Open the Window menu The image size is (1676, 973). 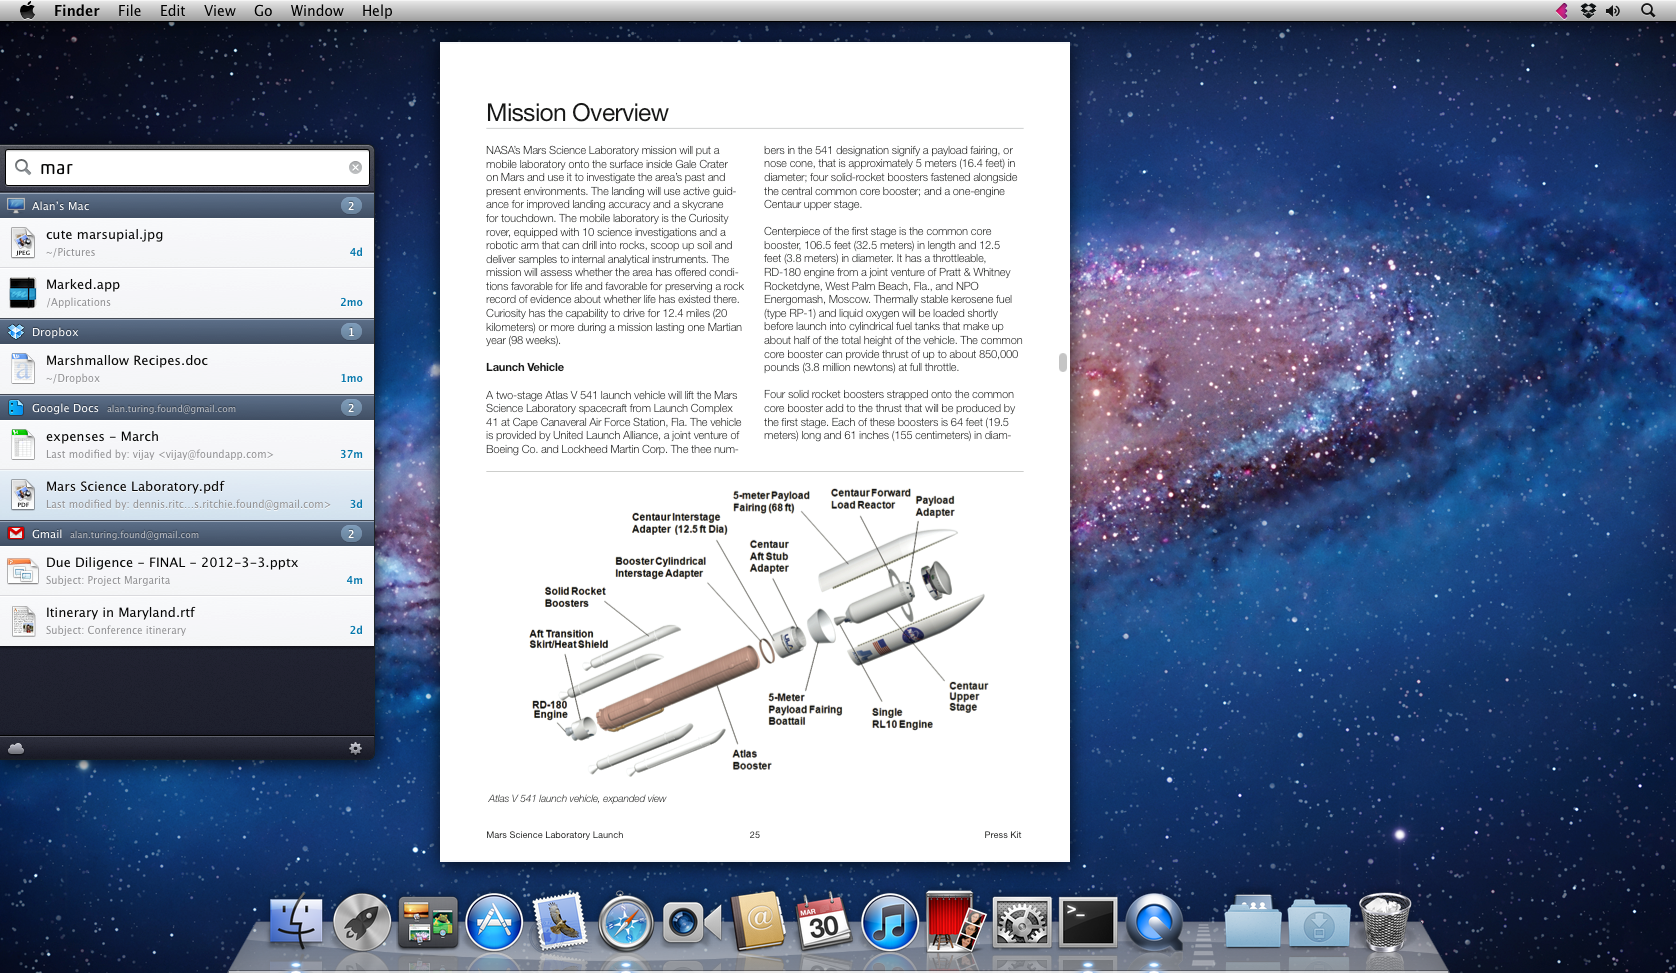coord(317,11)
